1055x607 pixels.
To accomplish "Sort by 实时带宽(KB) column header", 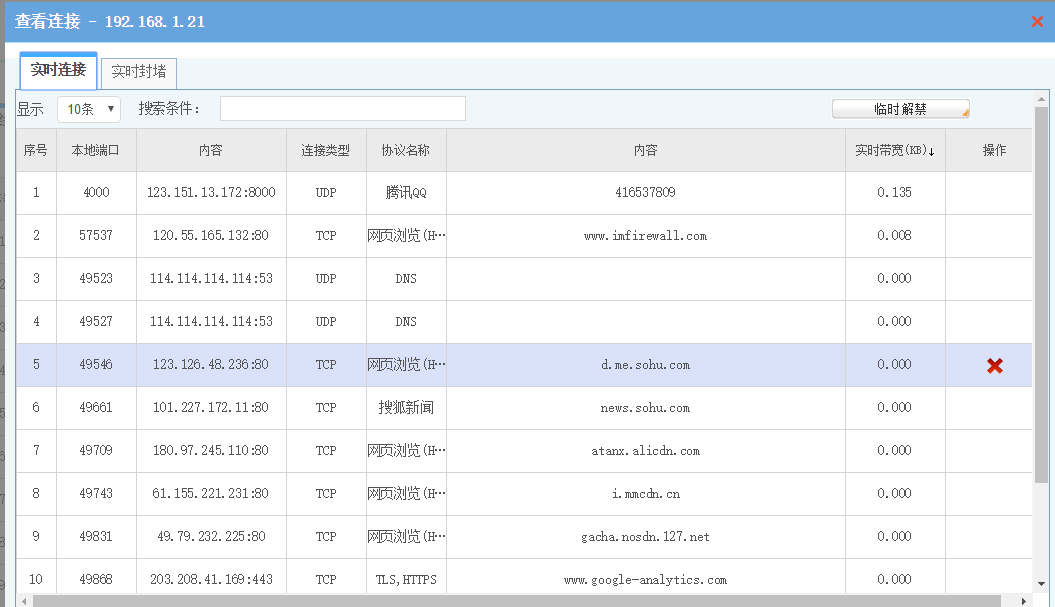I will [x=894, y=150].
